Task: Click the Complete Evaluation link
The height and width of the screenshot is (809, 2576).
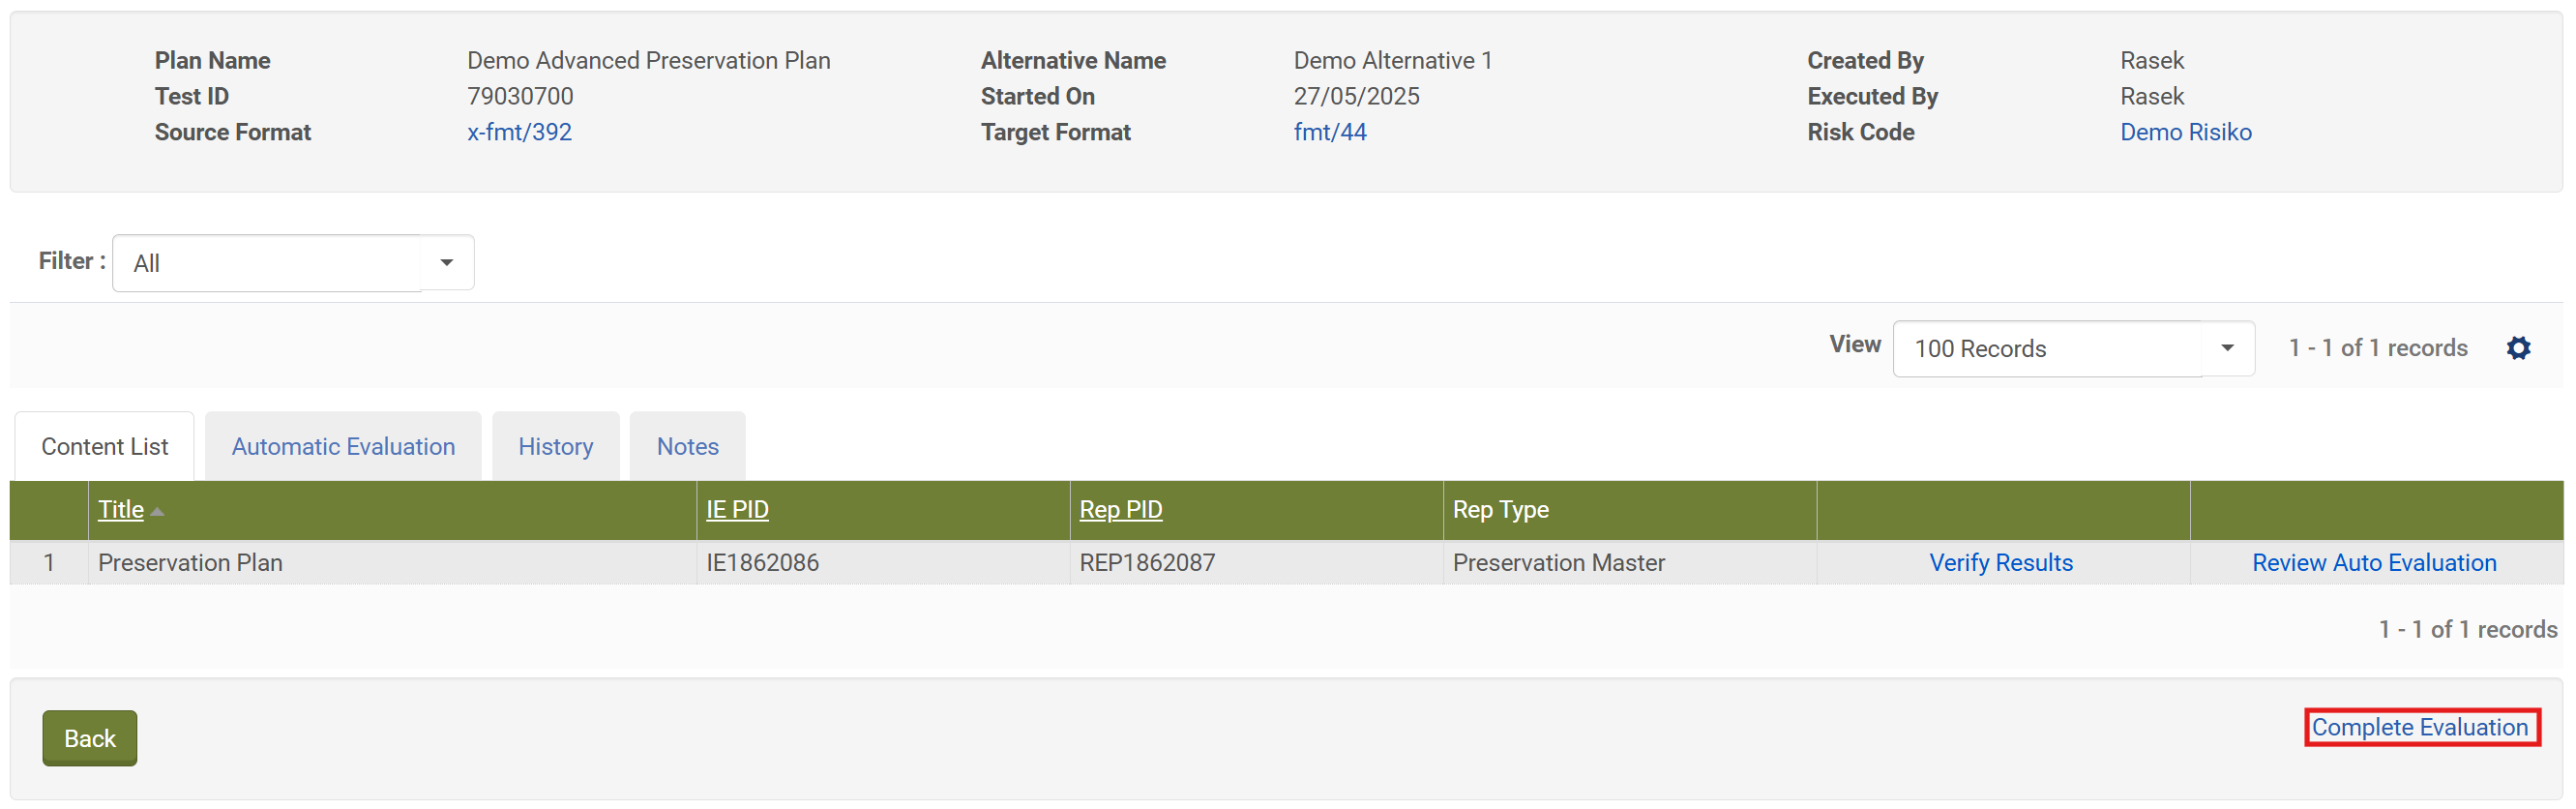Action: tap(2419, 727)
